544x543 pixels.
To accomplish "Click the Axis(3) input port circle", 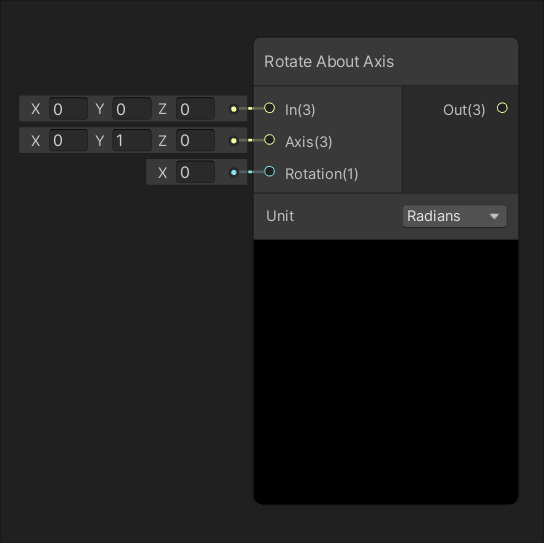I will [x=269, y=140].
